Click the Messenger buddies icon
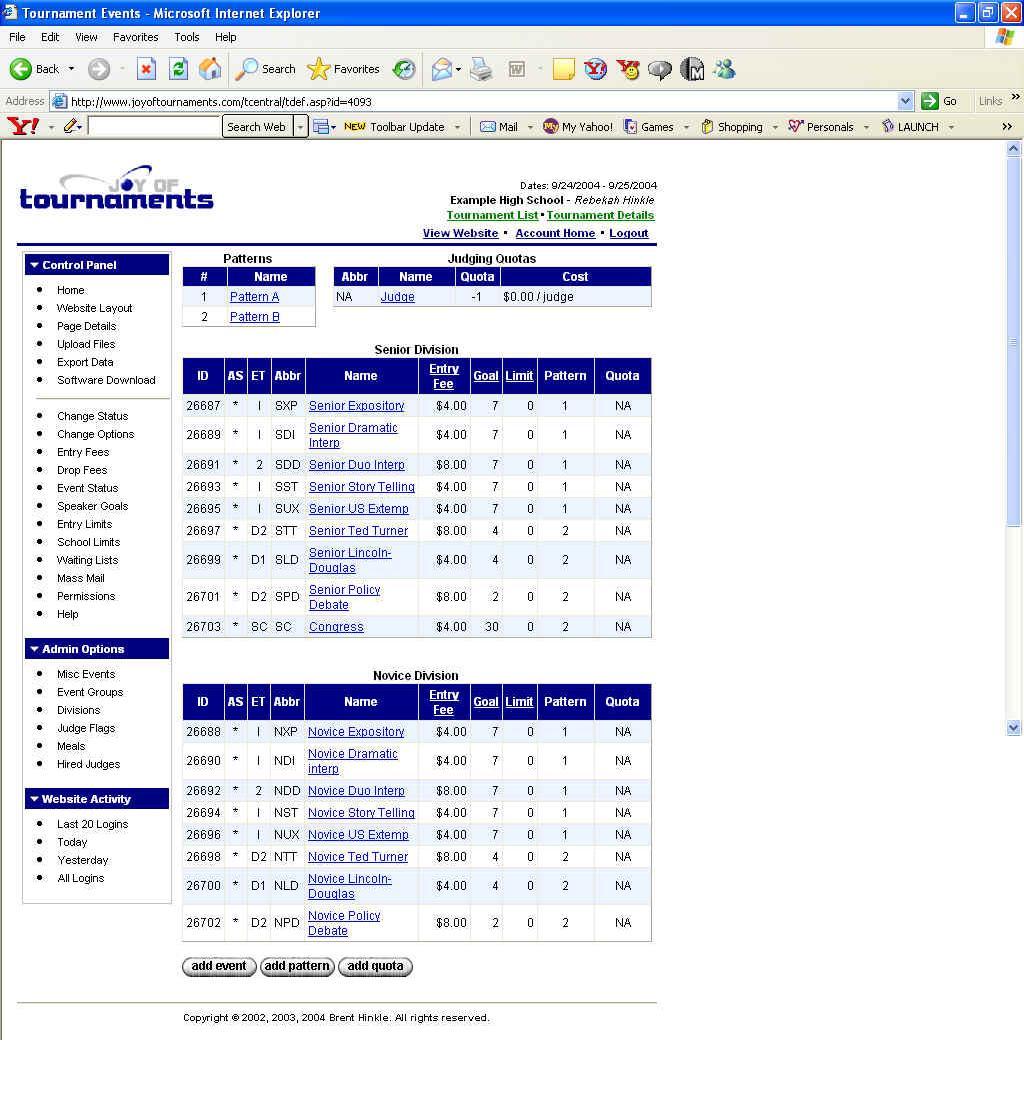1024x1100 pixels. (x=724, y=69)
